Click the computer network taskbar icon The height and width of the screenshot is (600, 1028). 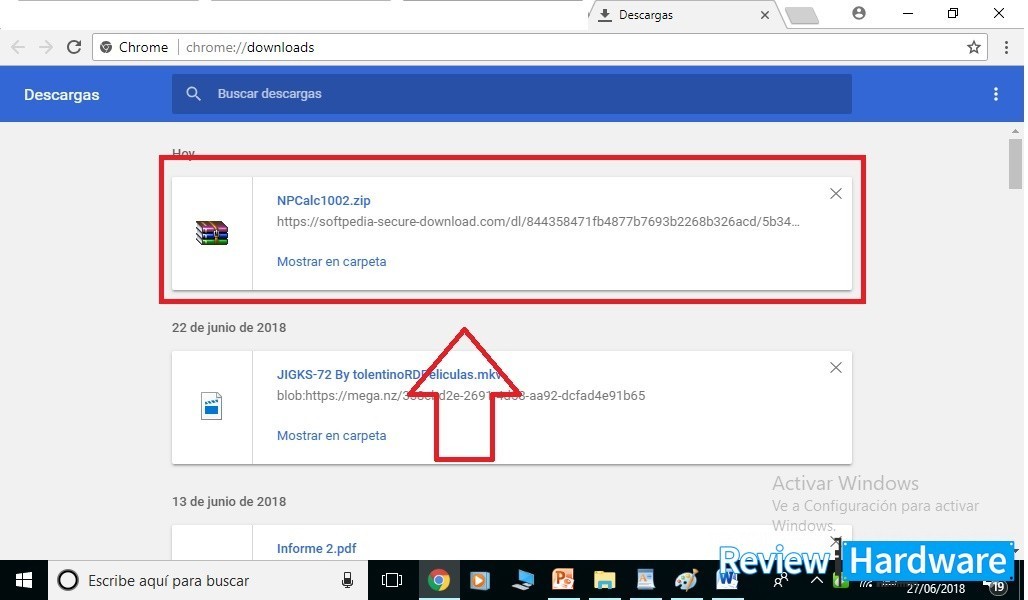click(522, 580)
